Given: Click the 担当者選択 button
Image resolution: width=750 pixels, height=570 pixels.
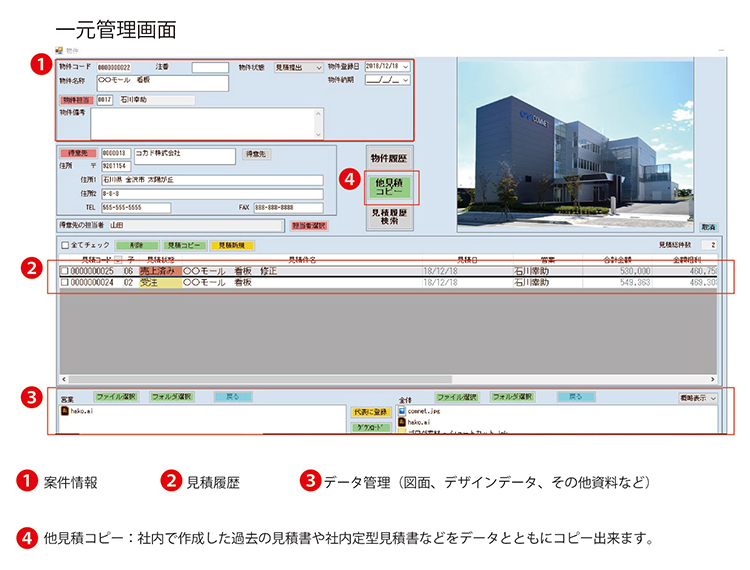Looking at the screenshot, I should 309,225.
